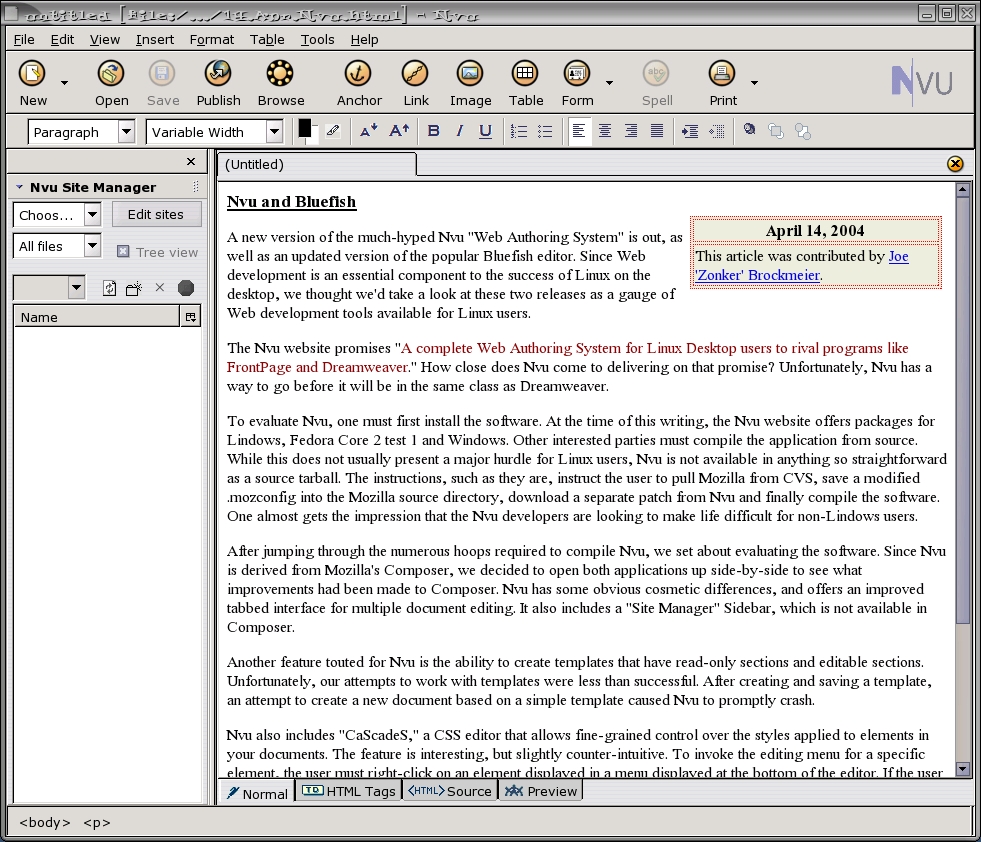This screenshot has width=981, height=842.
Task: Open the Variable Width font dropdown
Action: [x=274, y=132]
